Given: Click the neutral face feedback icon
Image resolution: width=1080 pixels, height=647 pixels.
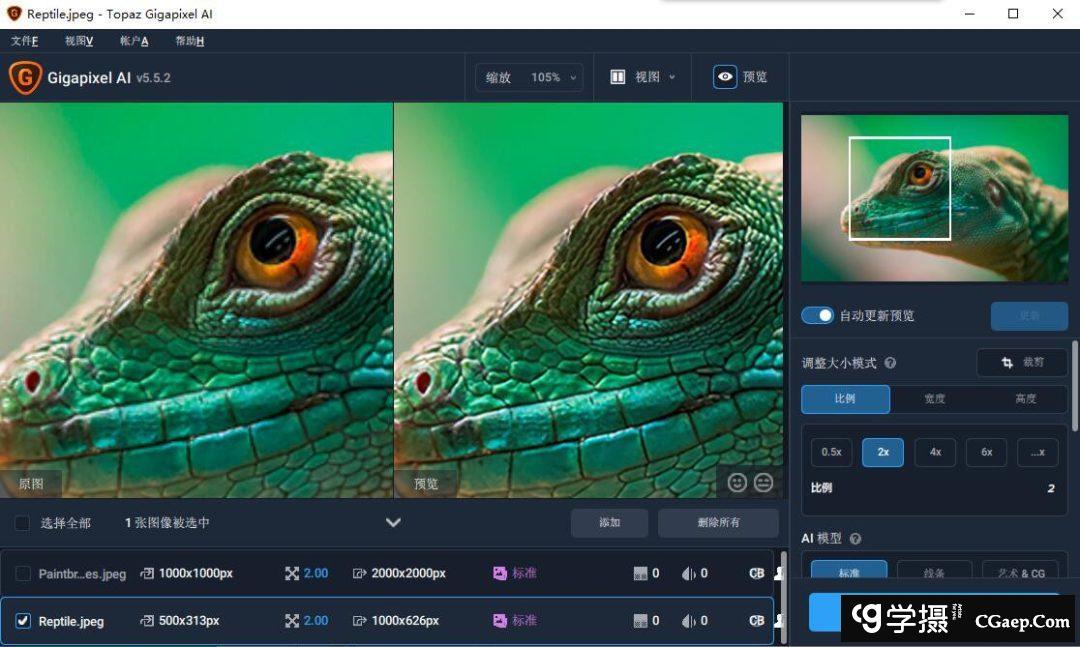Looking at the screenshot, I should tap(764, 483).
